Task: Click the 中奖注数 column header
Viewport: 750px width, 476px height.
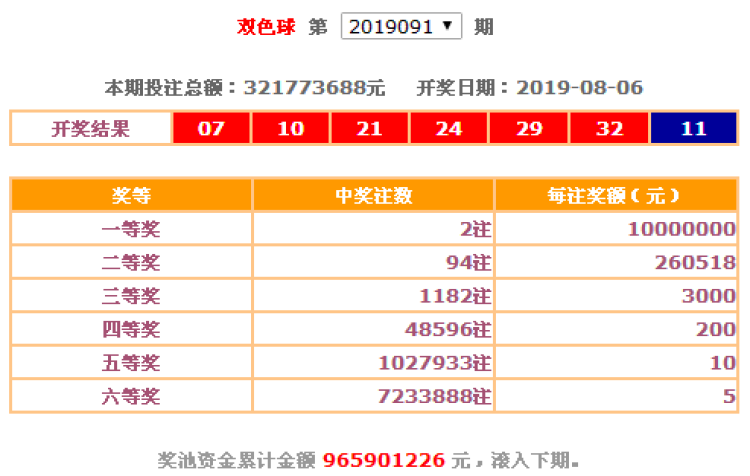Action: click(373, 196)
